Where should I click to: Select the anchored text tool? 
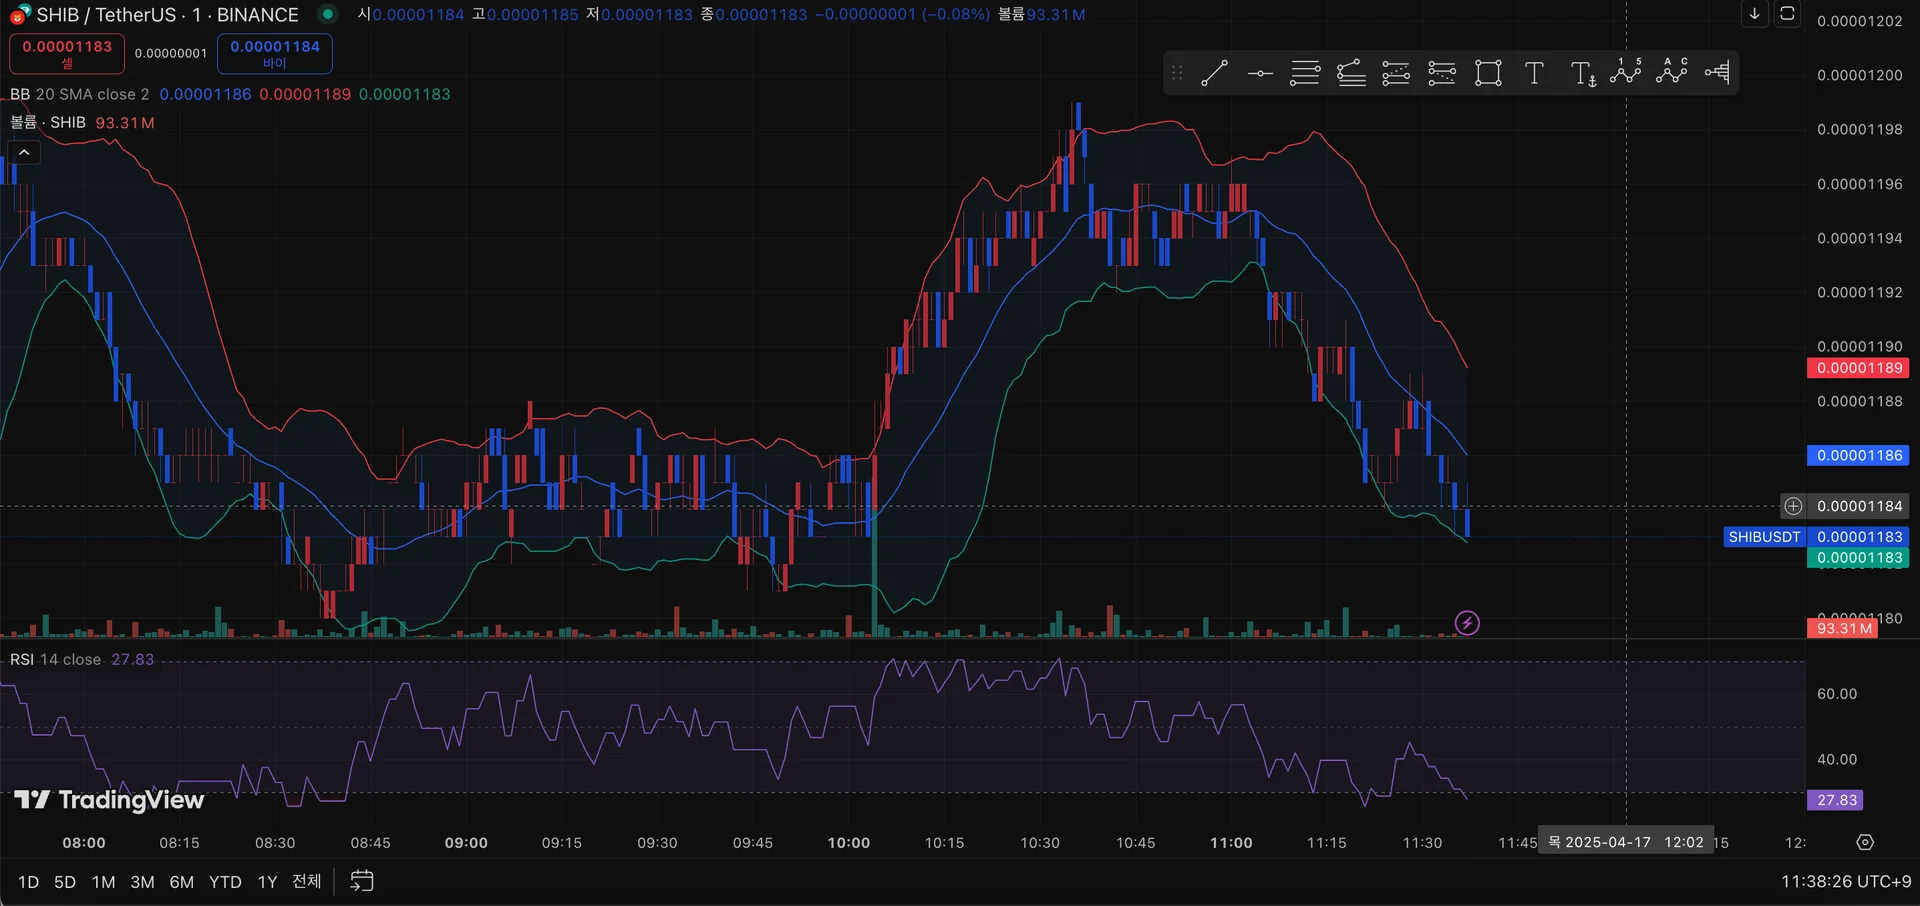(x=1582, y=73)
